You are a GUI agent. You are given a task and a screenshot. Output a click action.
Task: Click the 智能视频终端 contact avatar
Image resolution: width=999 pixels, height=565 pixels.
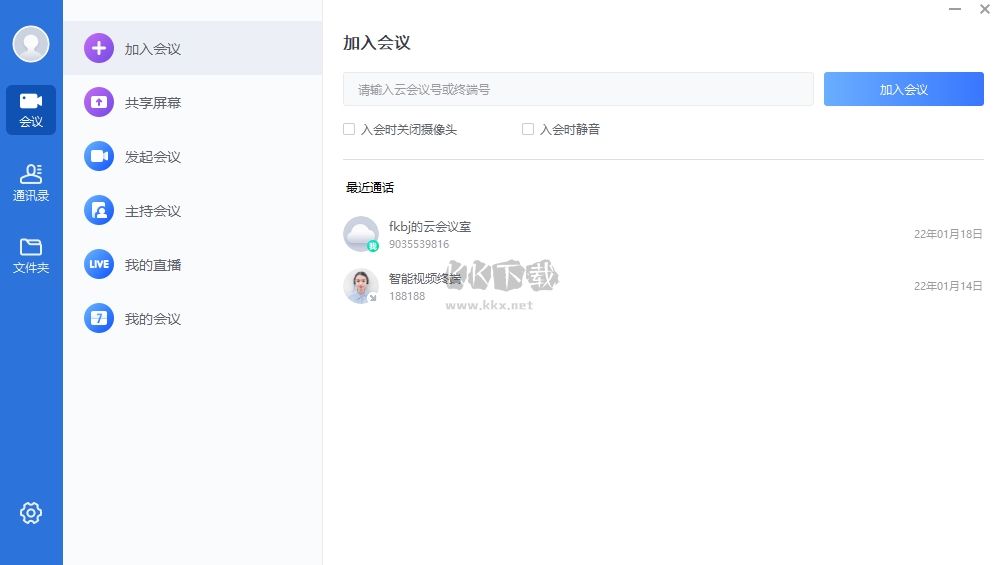(361, 286)
